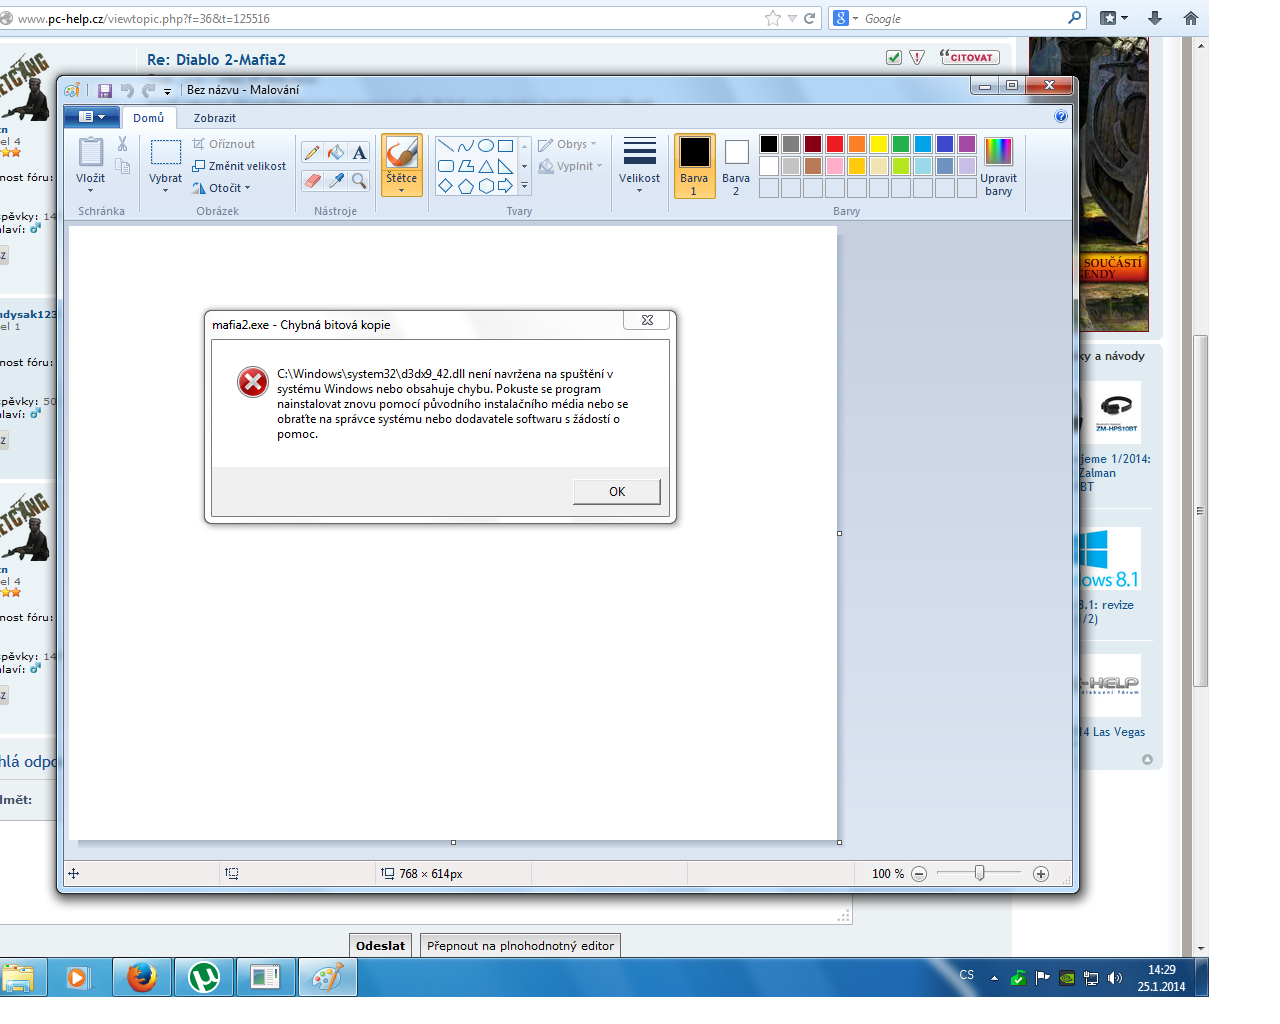Pick the purple swatch in the palette
The image size is (1280, 1024).
(x=967, y=144)
